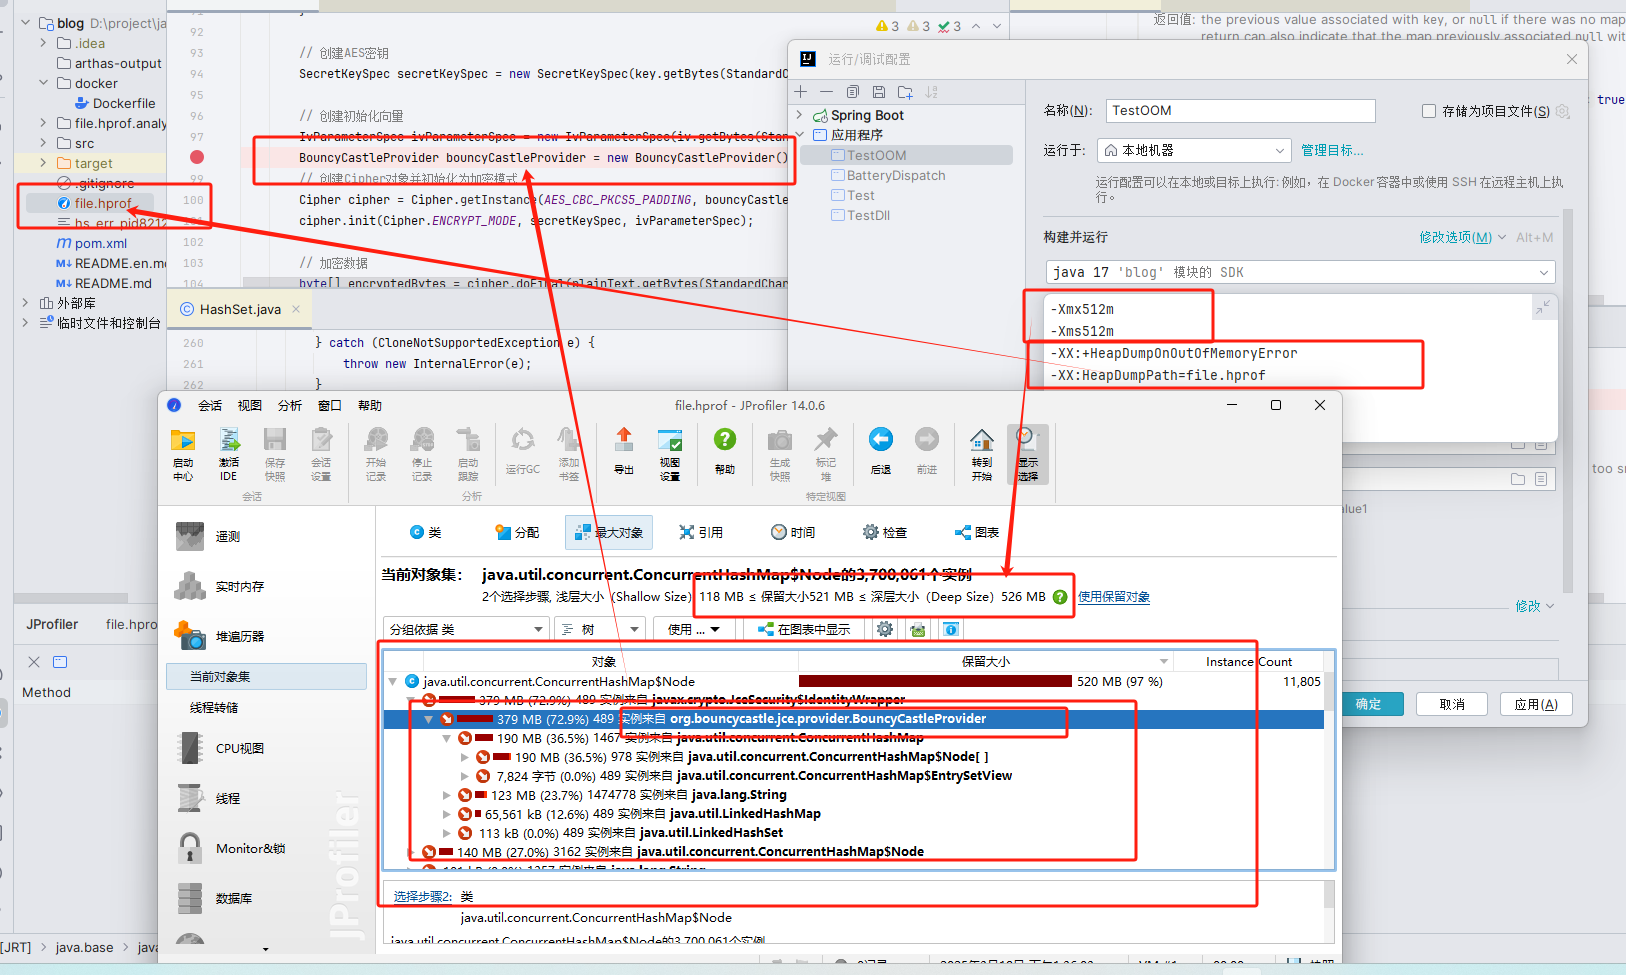Open View Settings (视图设置) in JProfiler

click(x=670, y=454)
